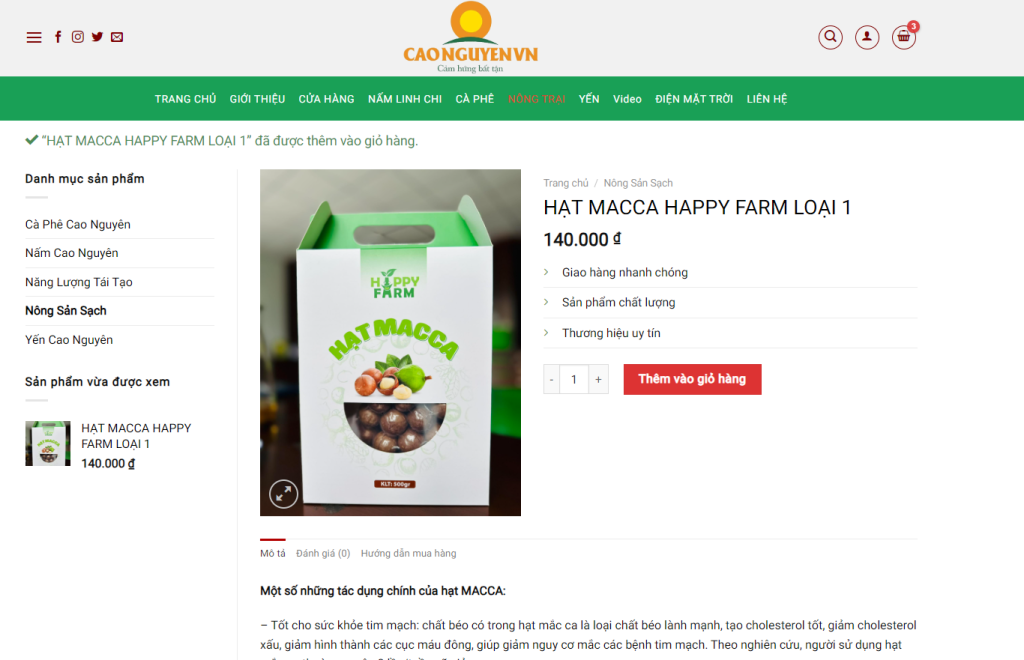This screenshot has width=1024, height=660.
Task: Open the hamburger menu icon
Action: [x=34, y=37]
